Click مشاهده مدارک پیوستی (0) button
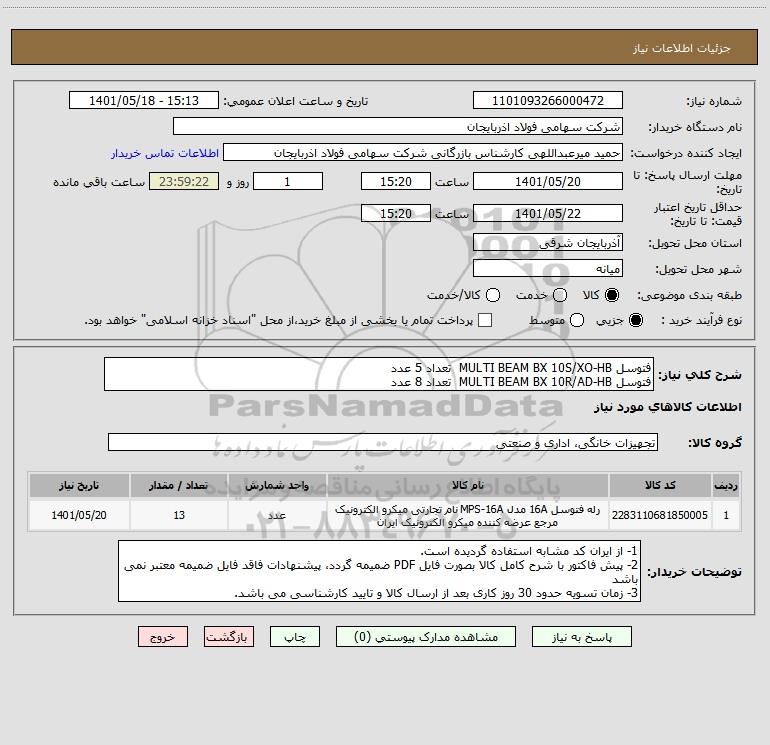The width and height of the screenshot is (770, 745). (426, 637)
